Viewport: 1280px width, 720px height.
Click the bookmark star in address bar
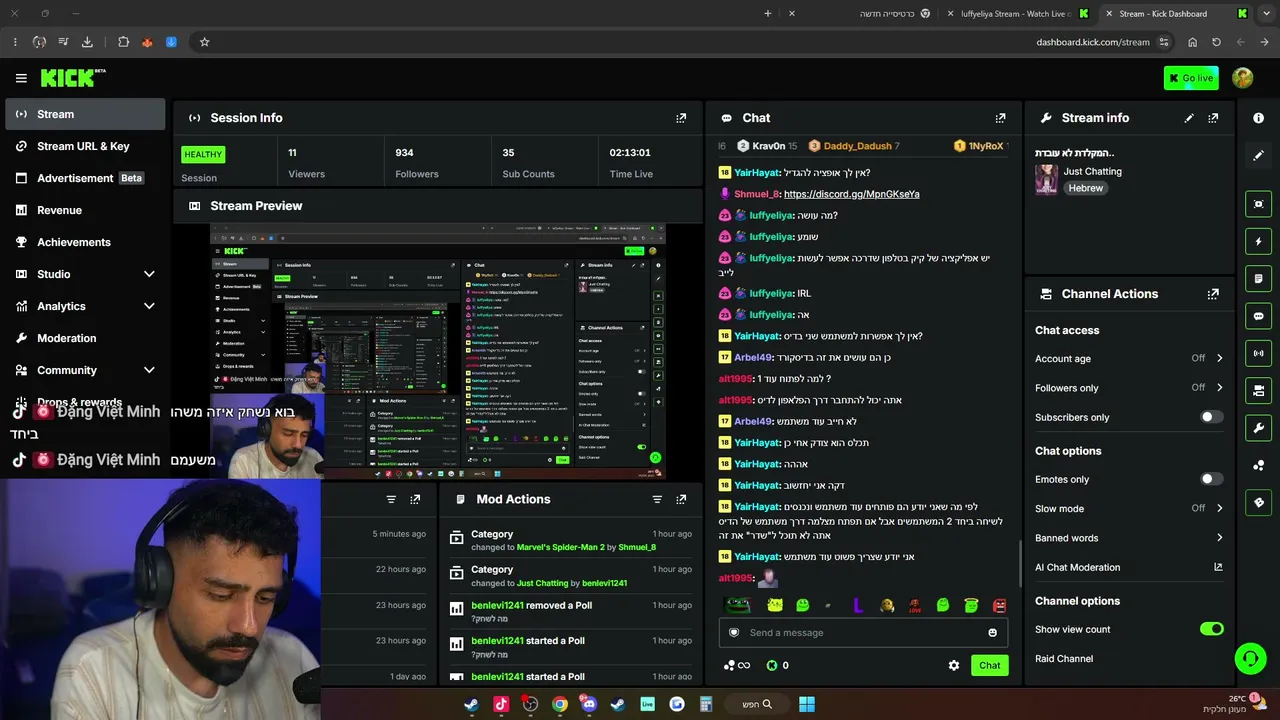tap(204, 42)
